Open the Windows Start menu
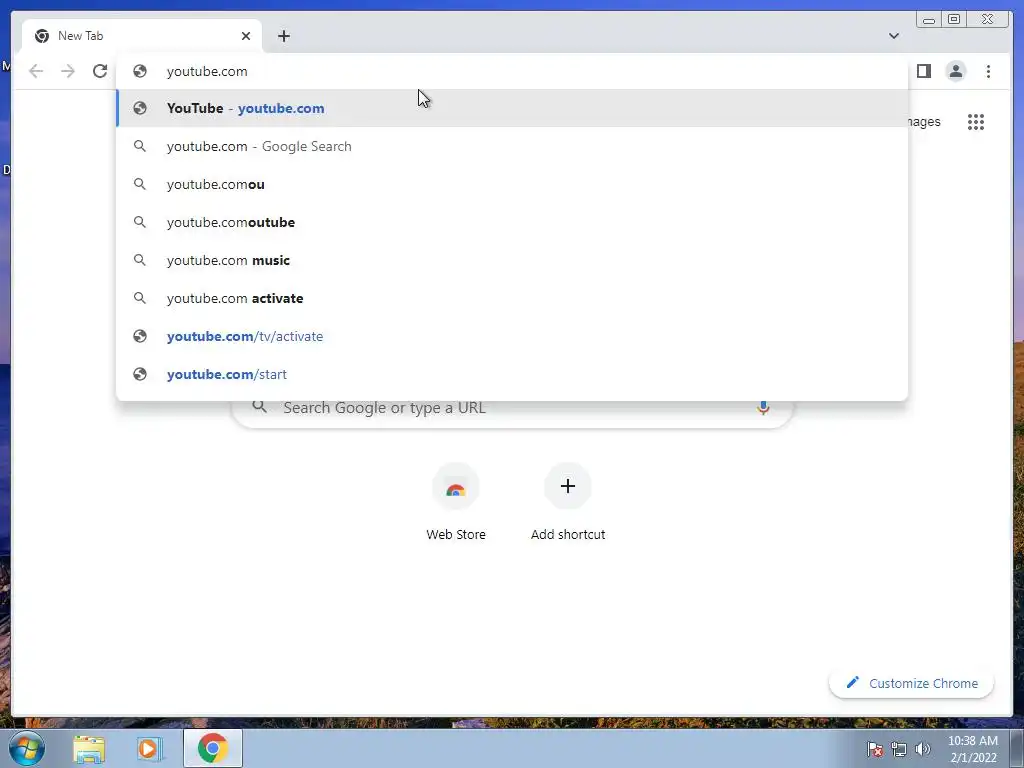1024x768 pixels. click(26, 748)
